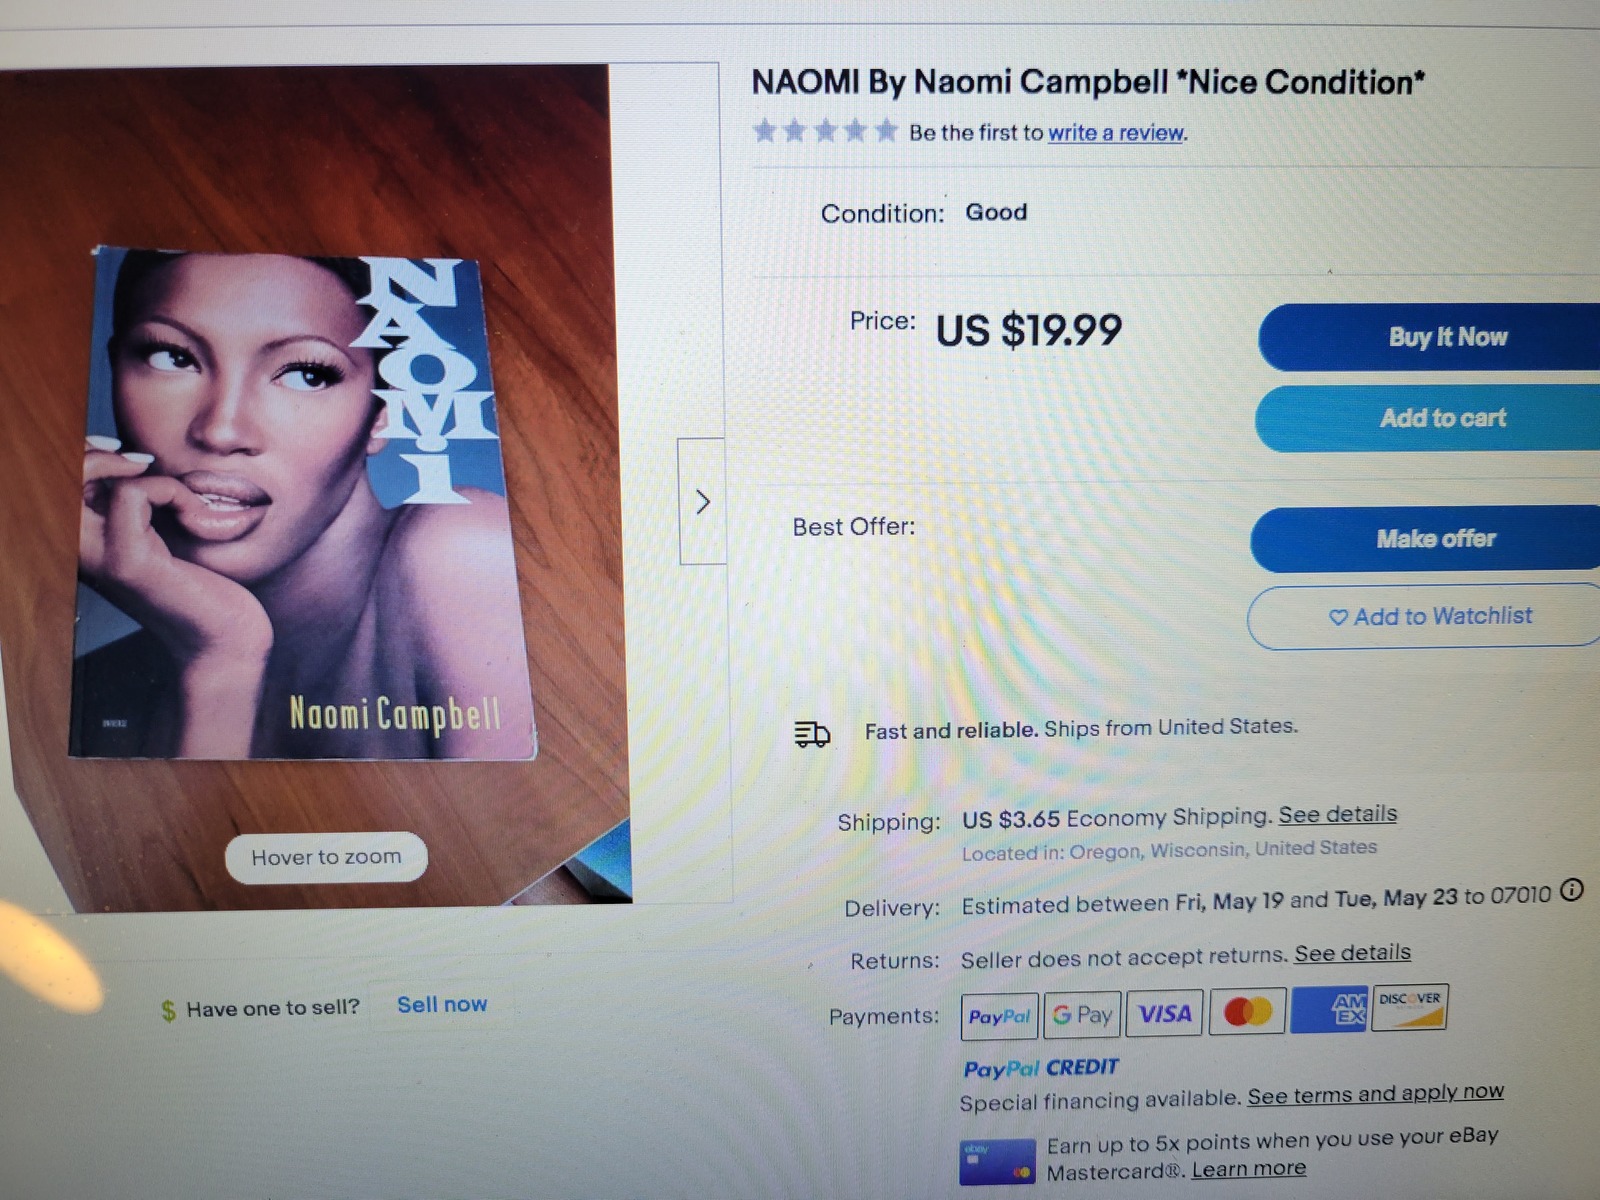Click the Buy It Now button

pyautogui.click(x=1429, y=337)
